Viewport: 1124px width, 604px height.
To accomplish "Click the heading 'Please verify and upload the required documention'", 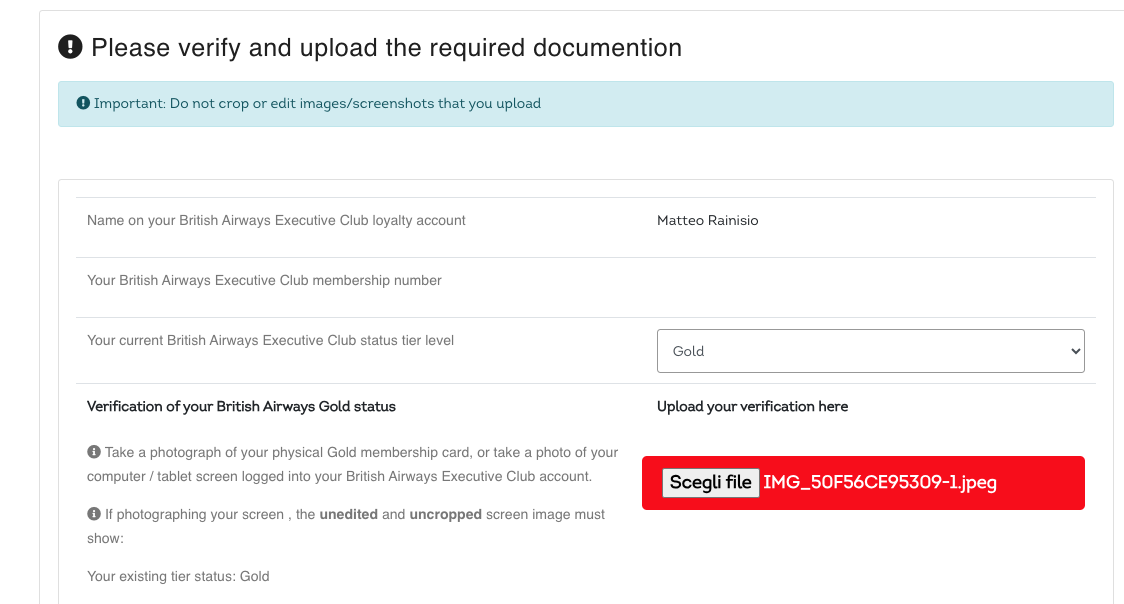I will pos(386,48).
